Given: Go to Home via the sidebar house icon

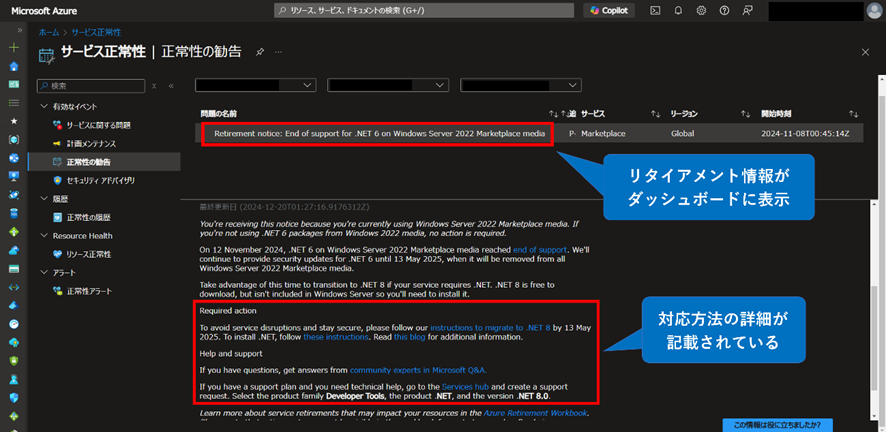Looking at the screenshot, I should click(x=15, y=66).
